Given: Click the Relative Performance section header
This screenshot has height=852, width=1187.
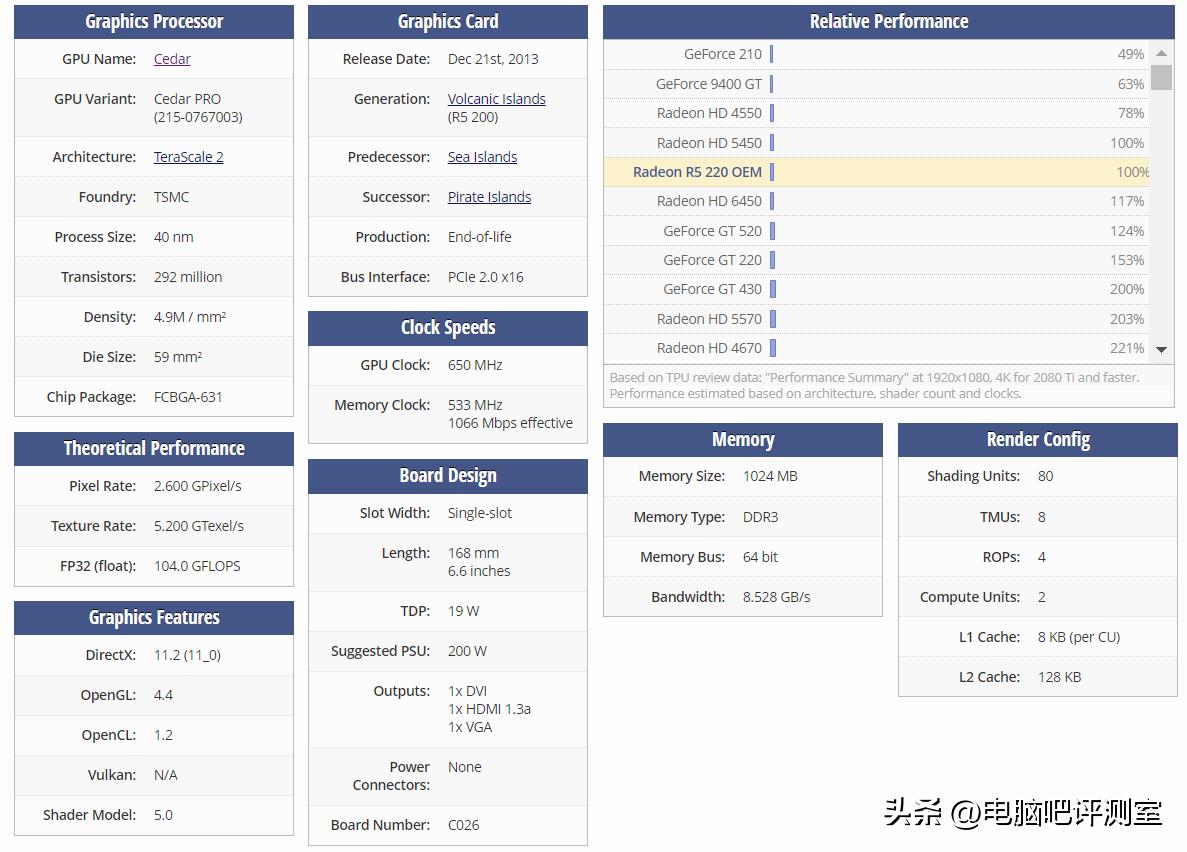Looking at the screenshot, I should pyautogui.click(x=889, y=21).
